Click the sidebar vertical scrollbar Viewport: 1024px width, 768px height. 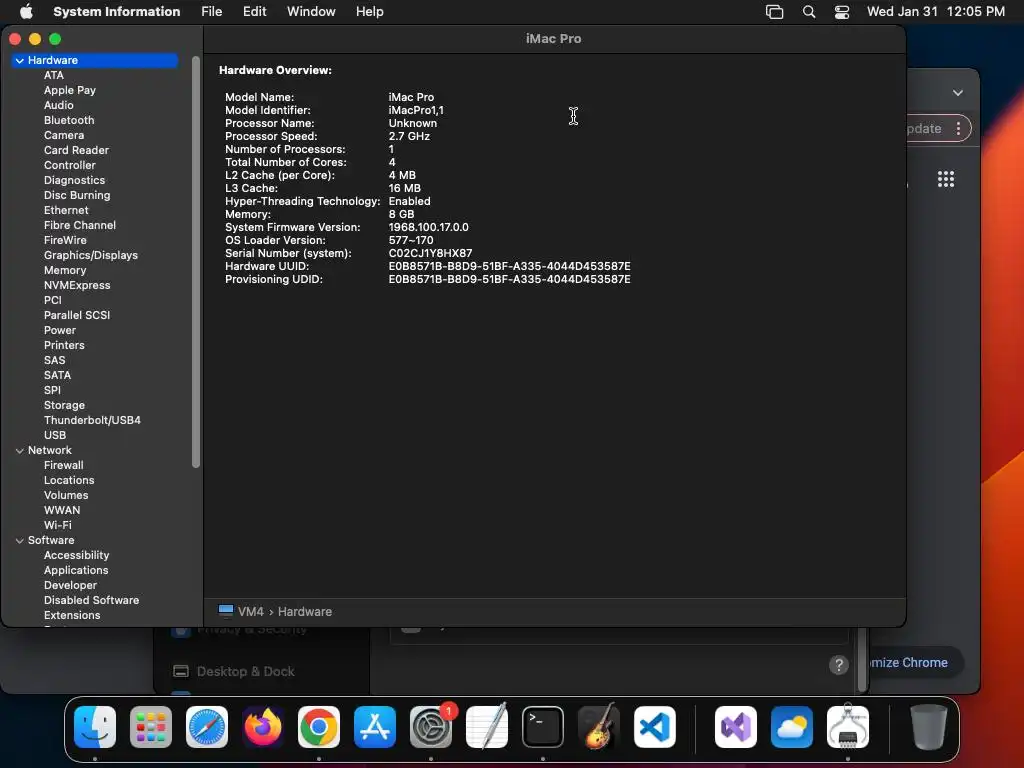[195, 262]
